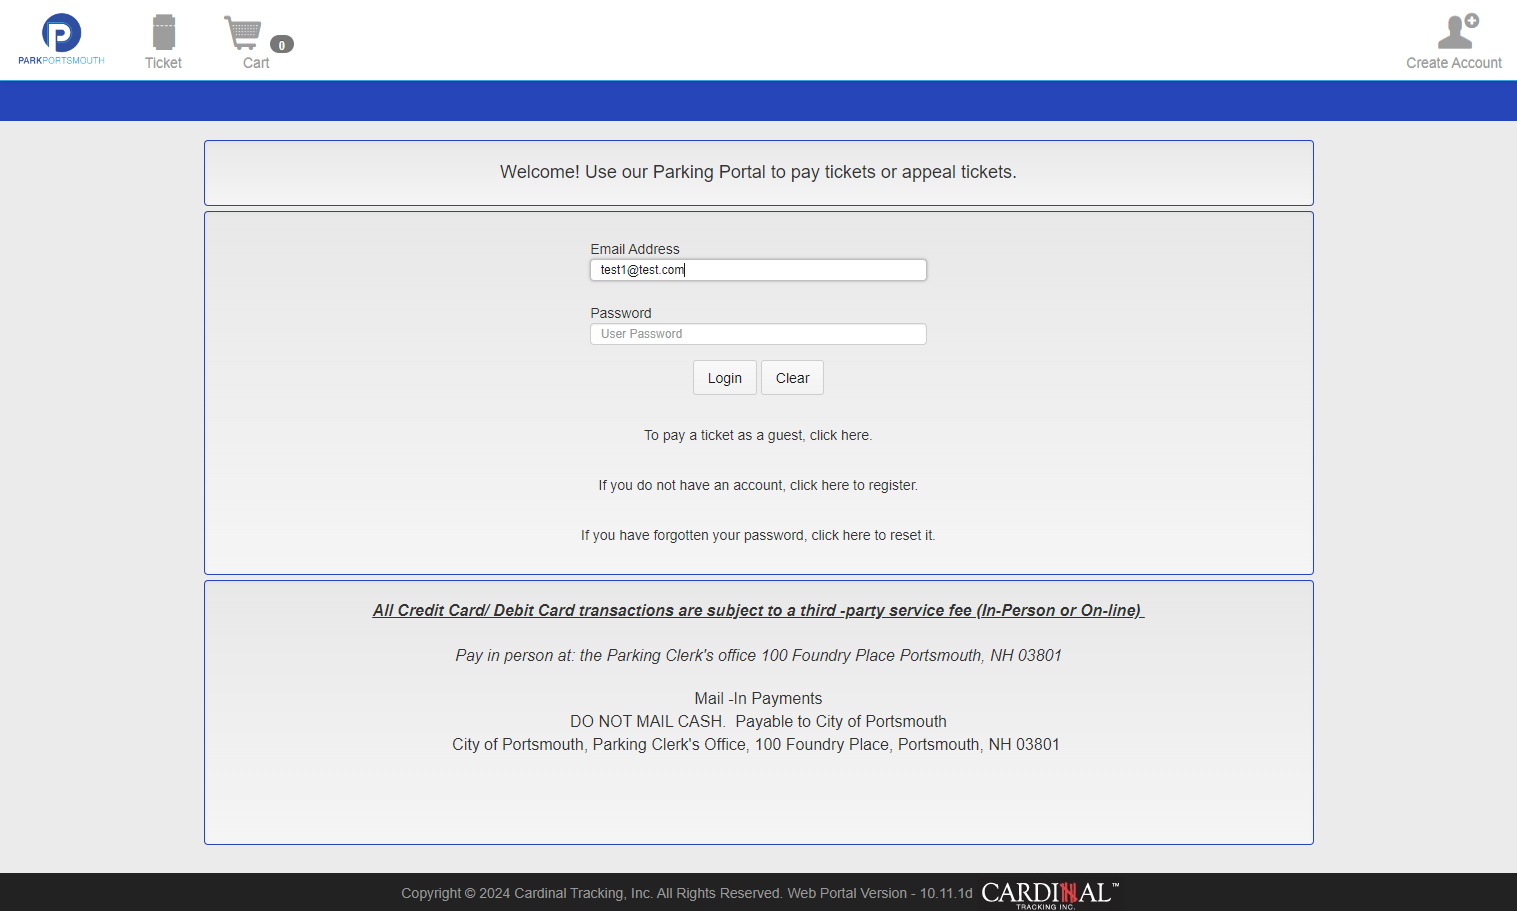
Task: Click the cart item count badge
Action: (x=282, y=45)
